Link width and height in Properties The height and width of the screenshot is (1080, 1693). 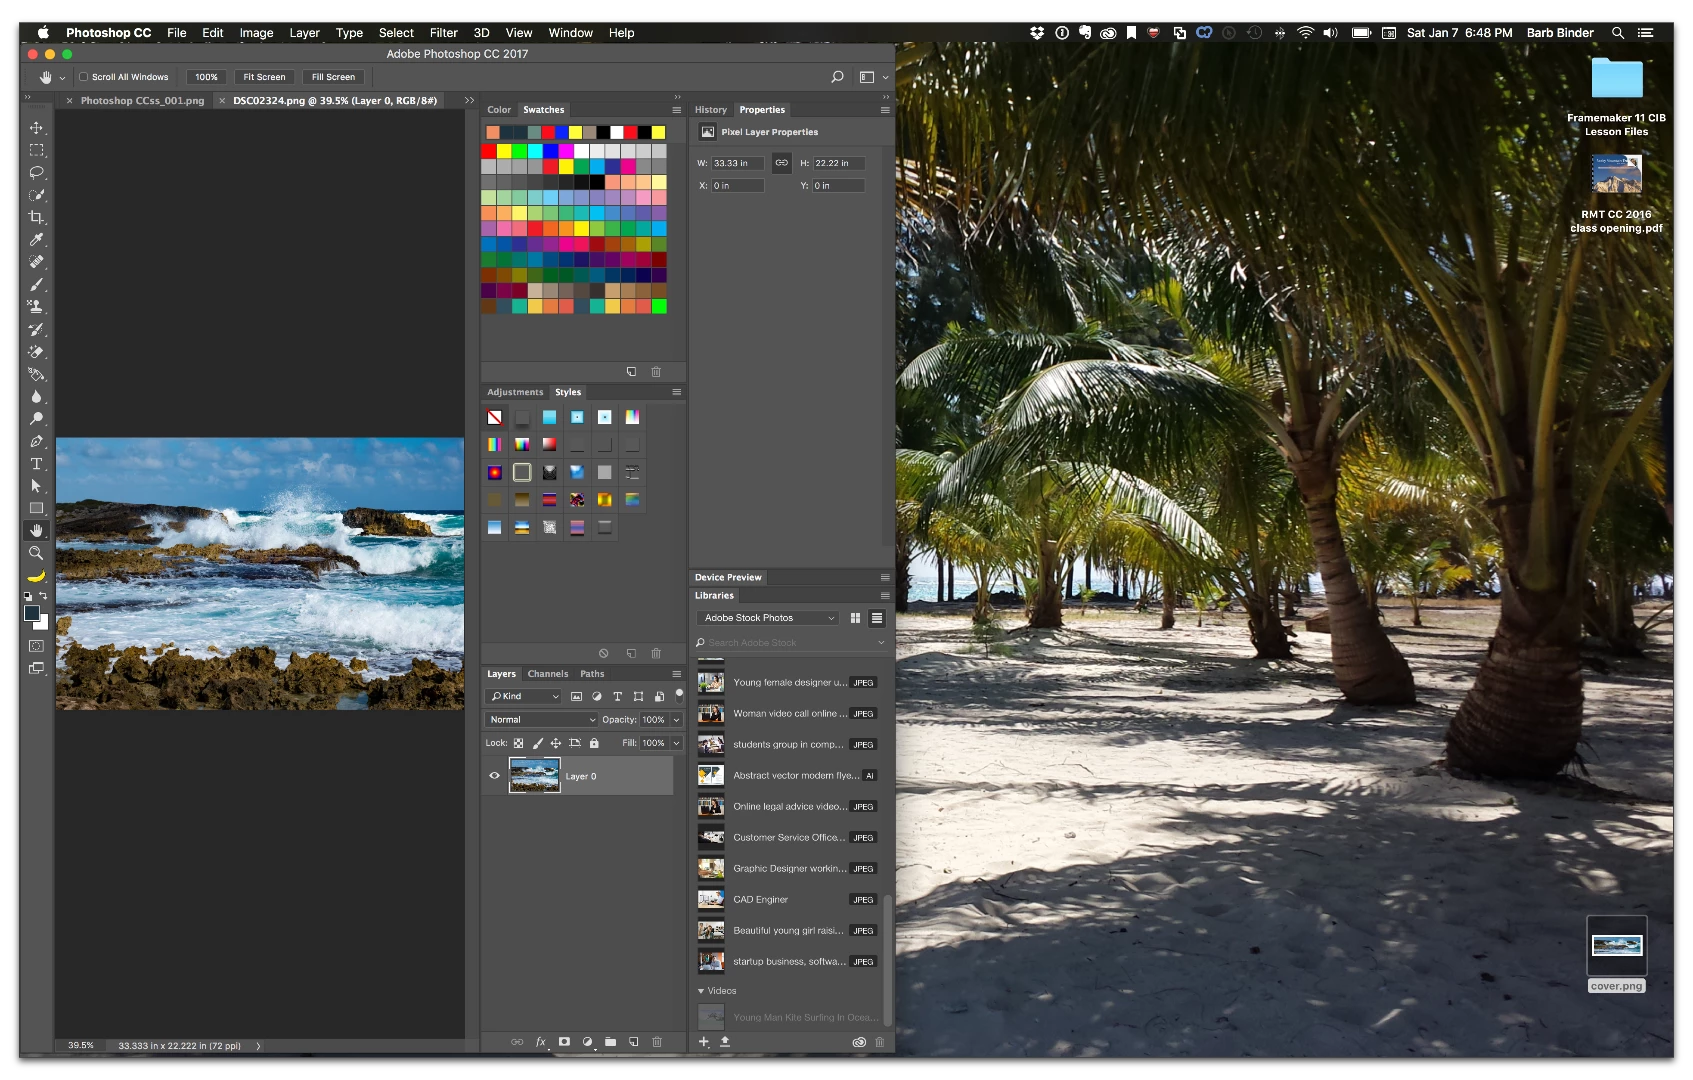point(782,163)
